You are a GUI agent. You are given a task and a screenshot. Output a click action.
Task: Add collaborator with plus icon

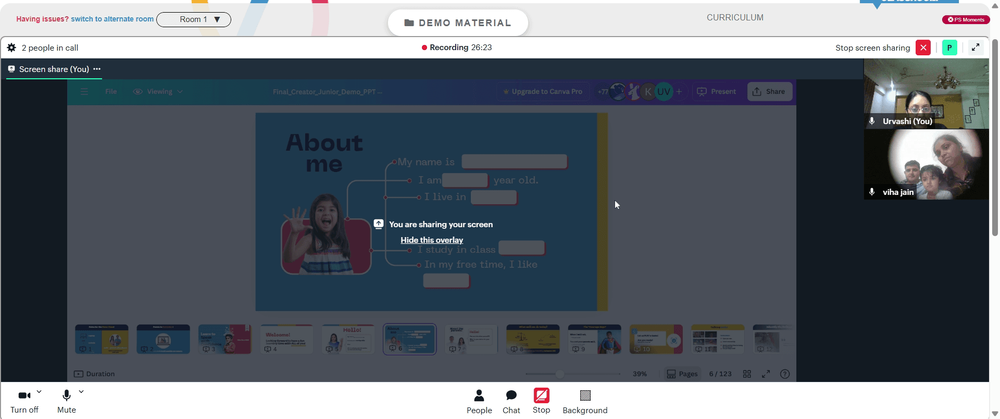[679, 92]
